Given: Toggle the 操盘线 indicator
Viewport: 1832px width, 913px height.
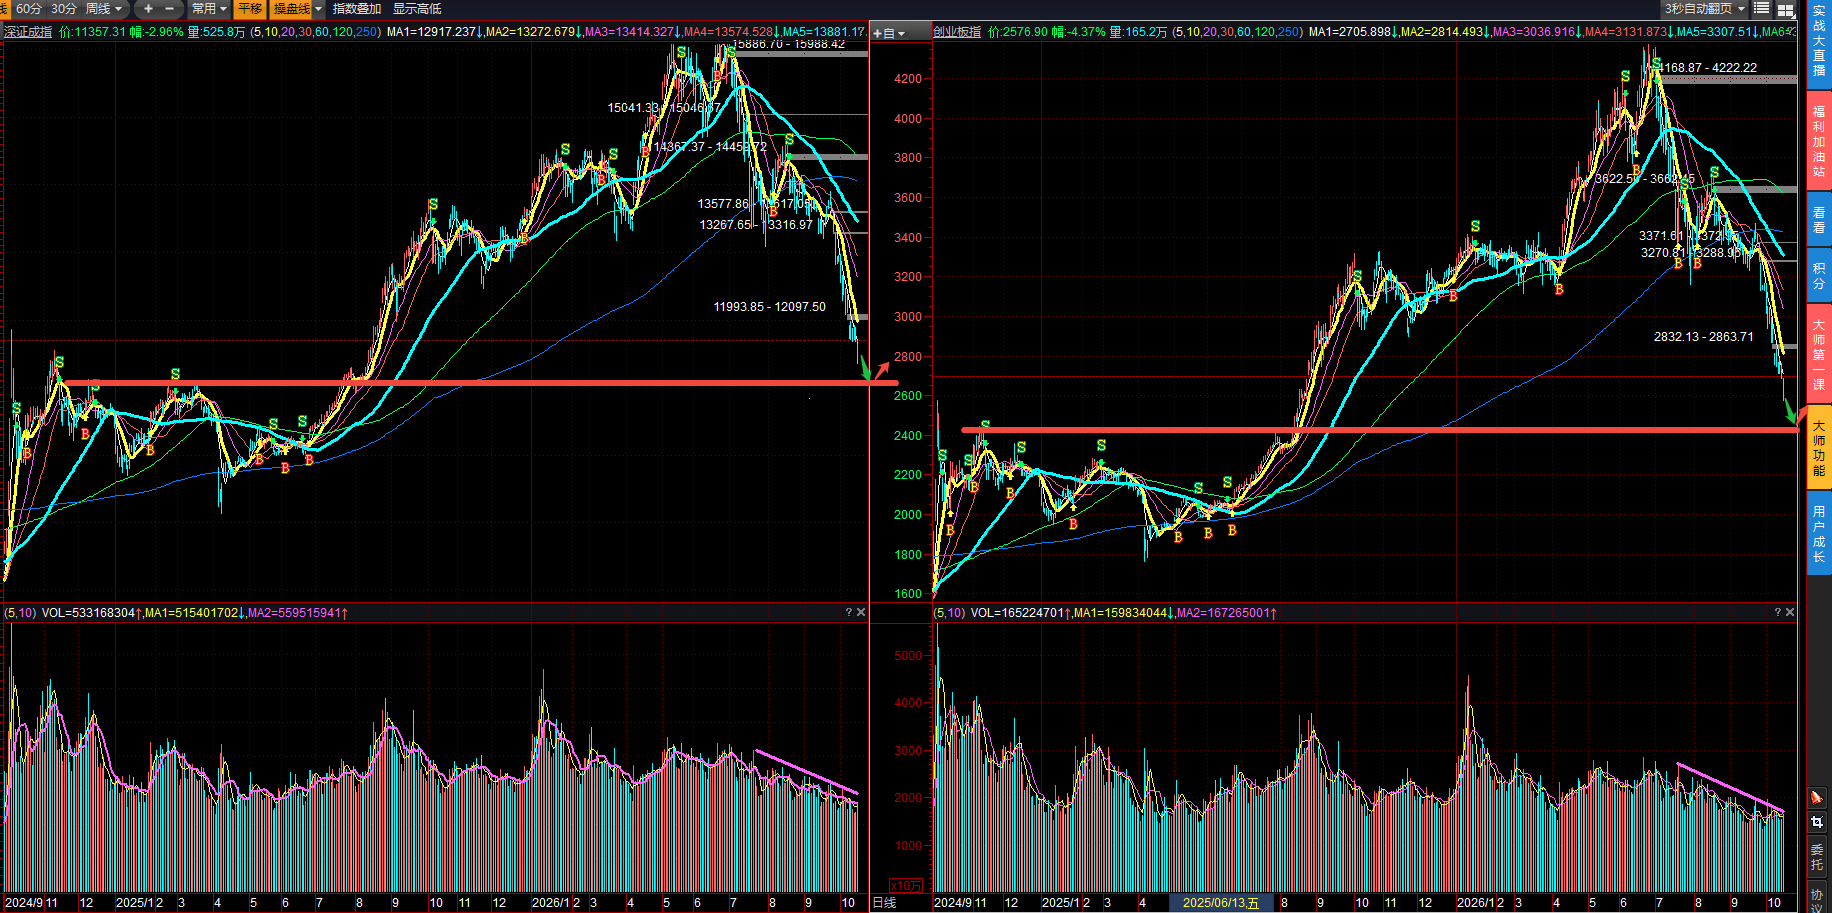Looking at the screenshot, I should pyautogui.click(x=291, y=9).
